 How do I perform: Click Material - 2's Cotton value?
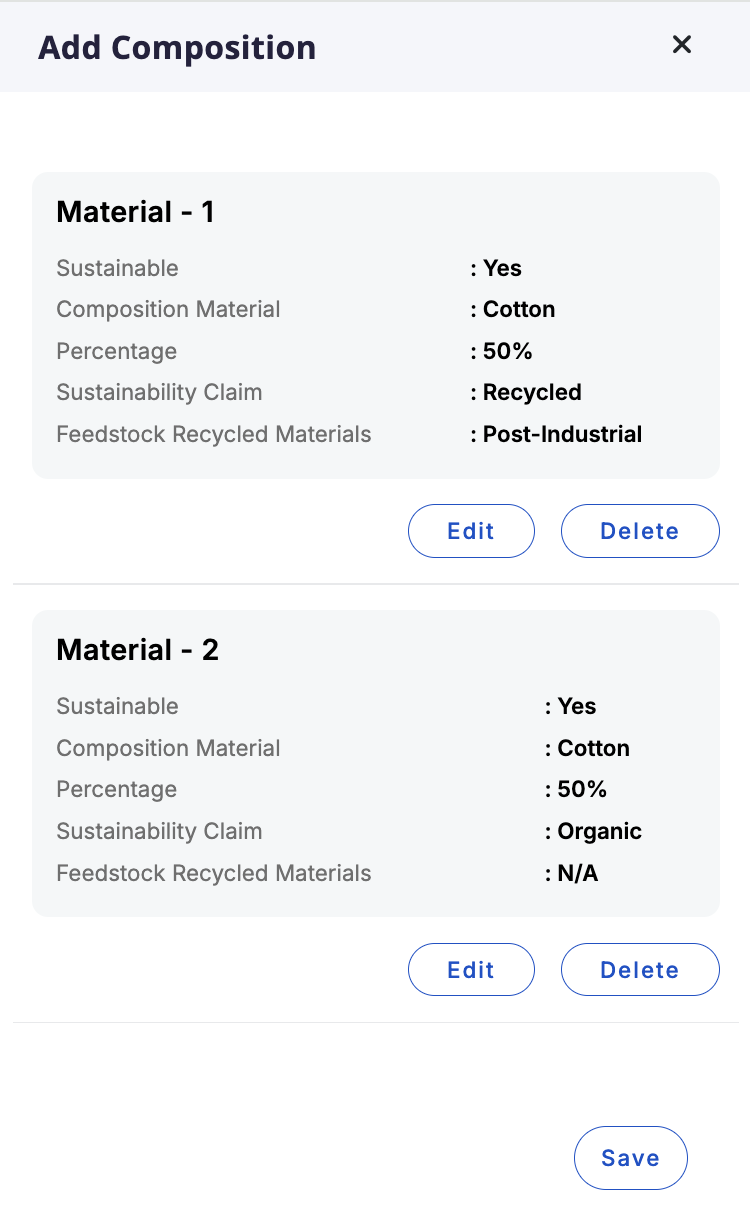pos(593,748)
